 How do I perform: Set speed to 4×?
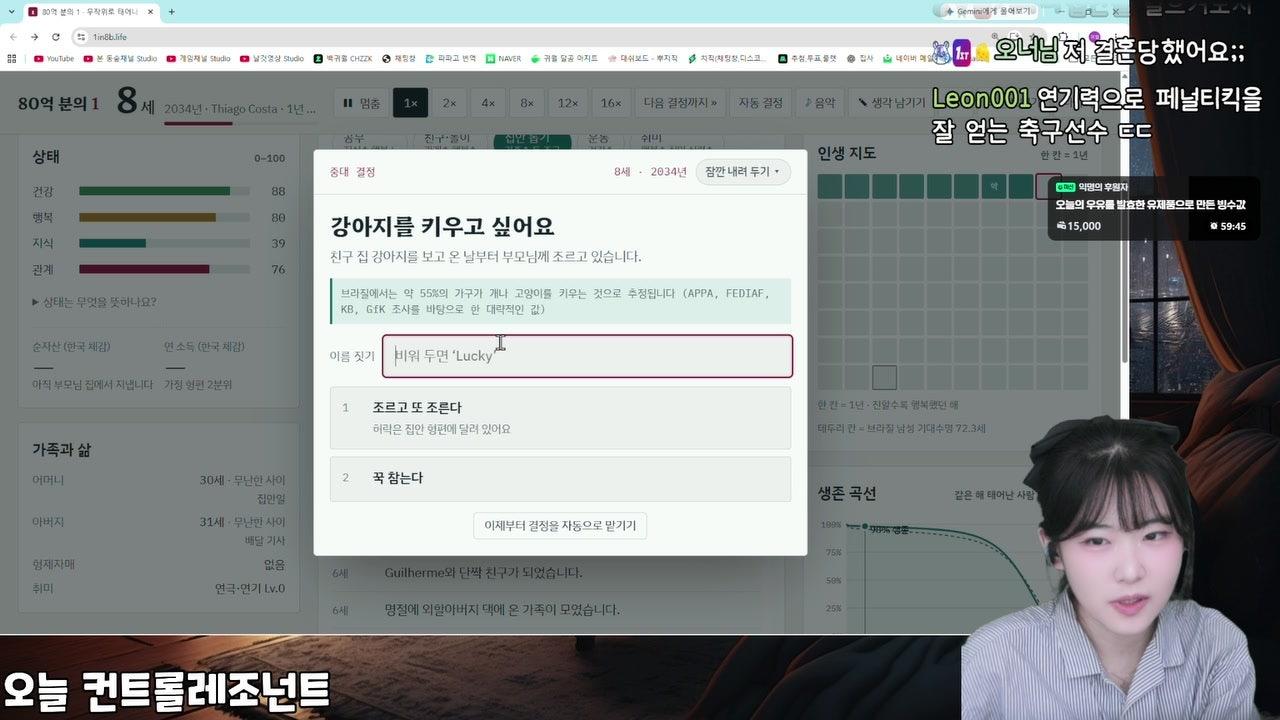tap(488, 103)
